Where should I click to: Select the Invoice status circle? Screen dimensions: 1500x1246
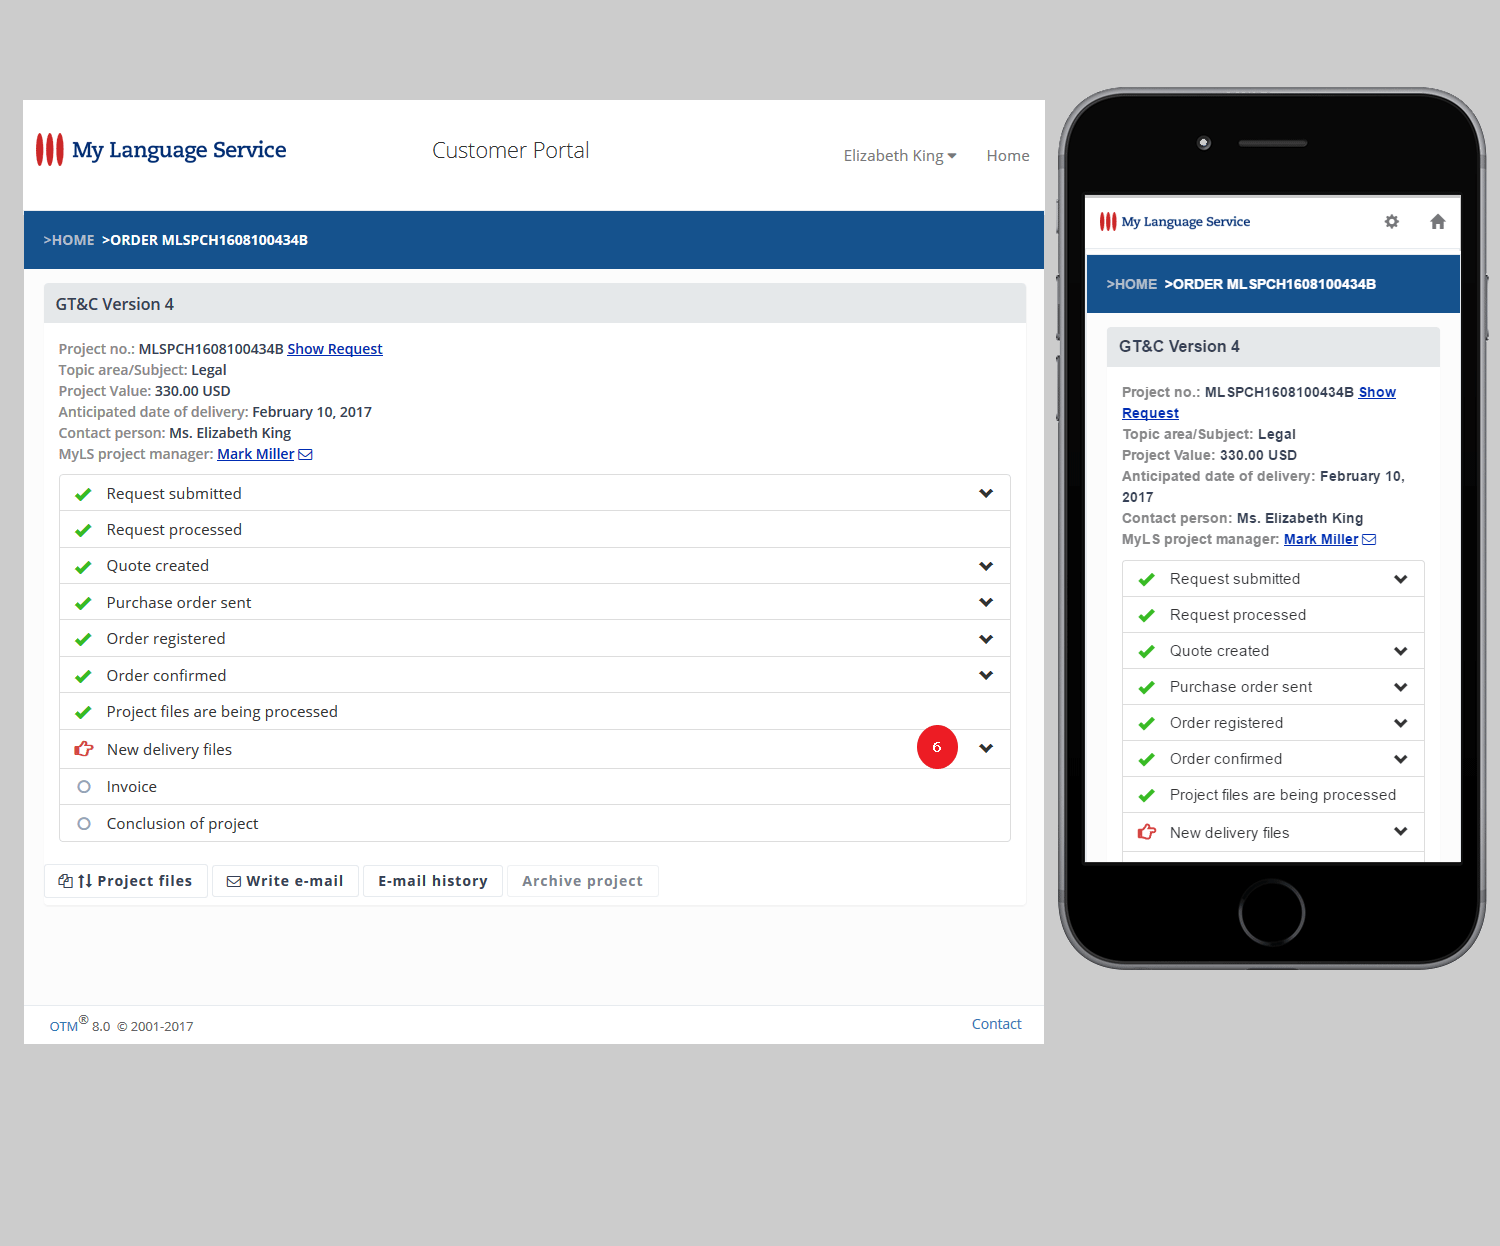click(84, 787)
